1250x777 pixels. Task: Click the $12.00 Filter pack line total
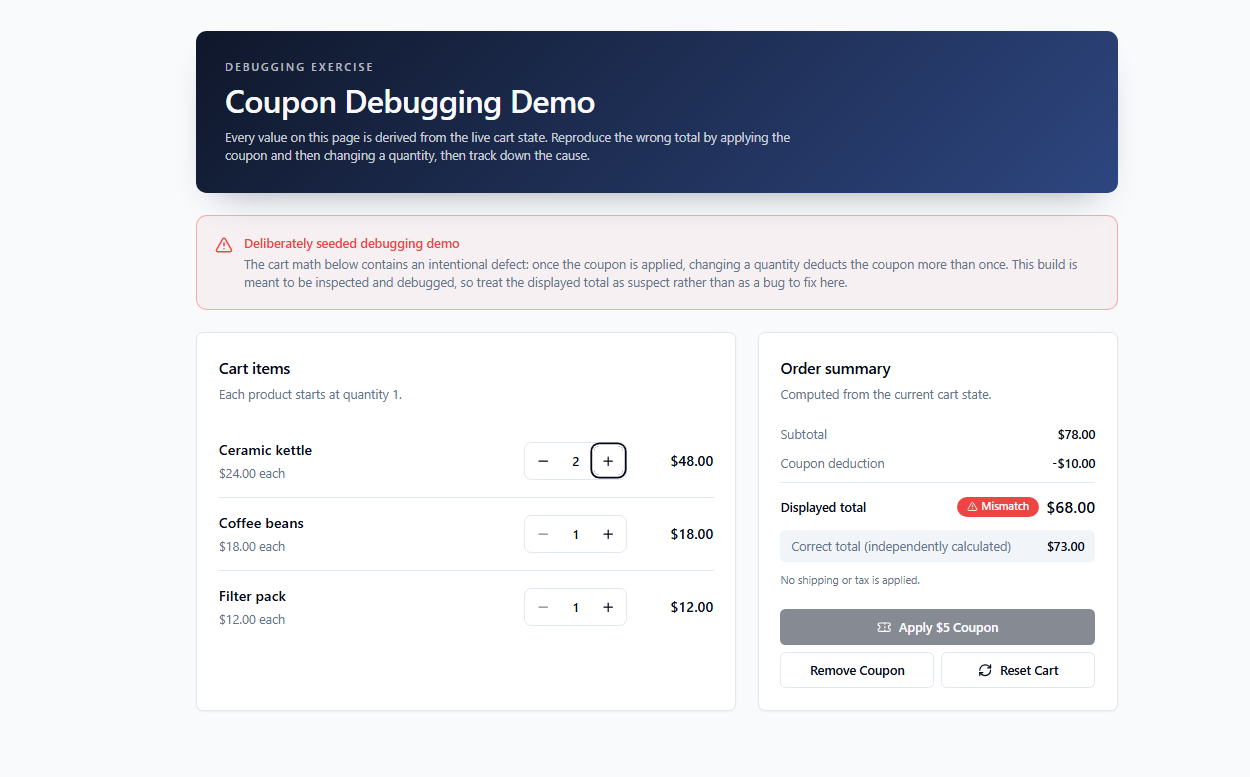pos(692,607)
